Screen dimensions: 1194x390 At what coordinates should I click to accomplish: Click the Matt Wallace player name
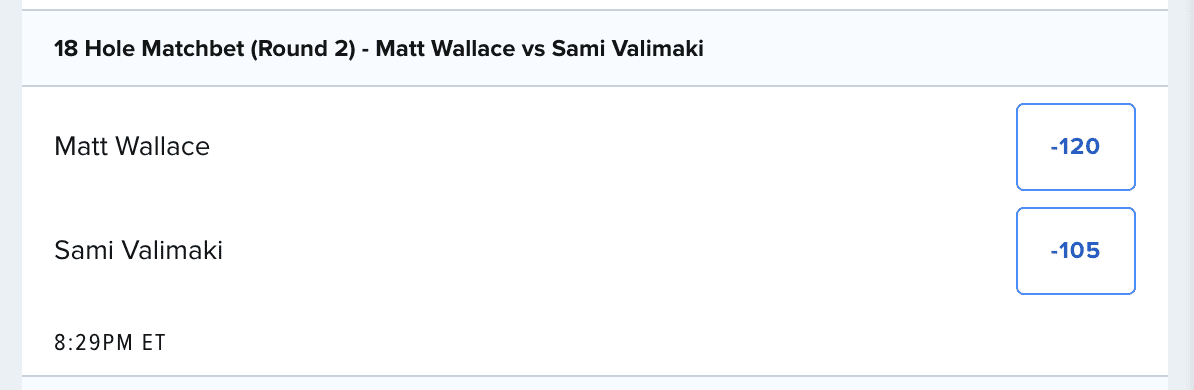[x=132, y=146]
